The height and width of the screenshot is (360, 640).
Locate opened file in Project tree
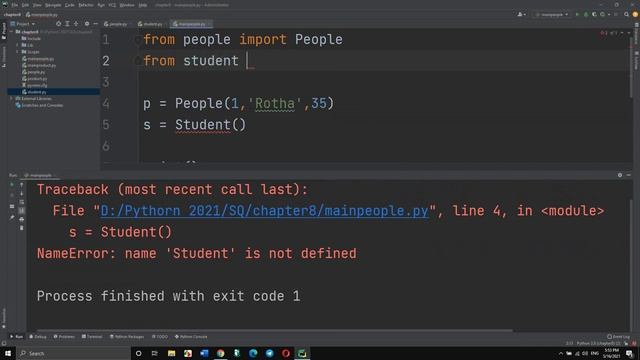pyautogui.click(x=58, y=24)
